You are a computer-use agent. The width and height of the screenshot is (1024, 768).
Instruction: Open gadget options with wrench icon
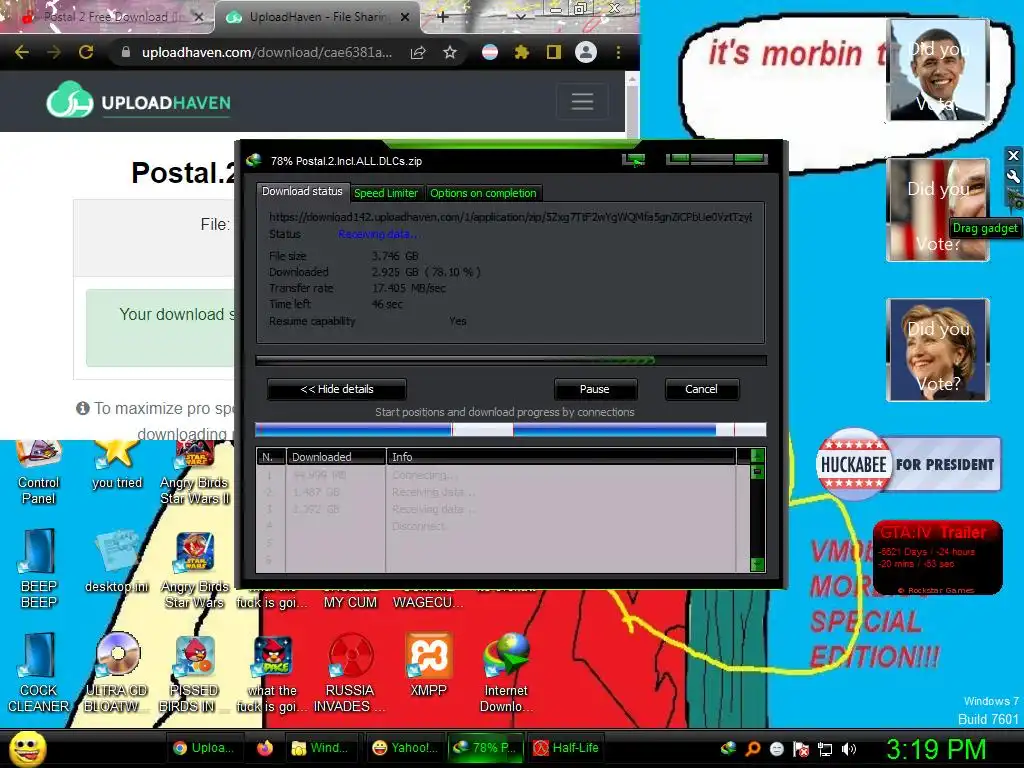(1013, 176)
